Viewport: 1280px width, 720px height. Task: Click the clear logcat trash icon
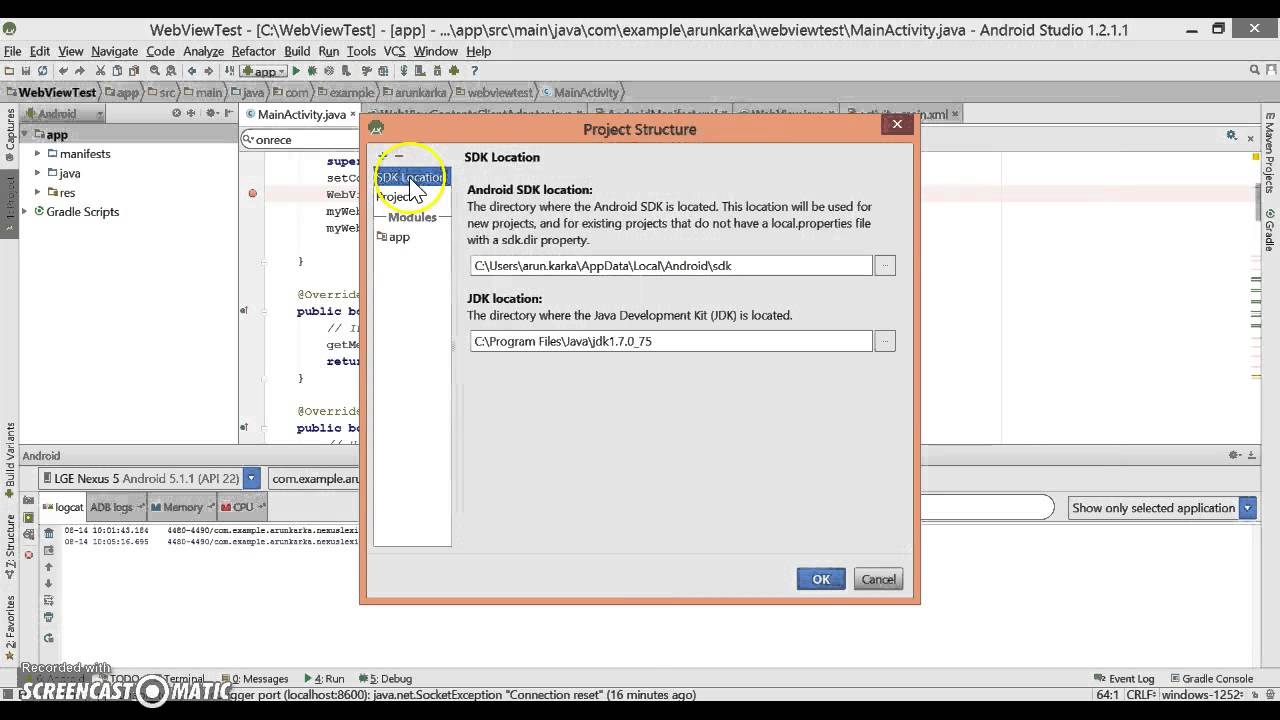click(48, 533)
